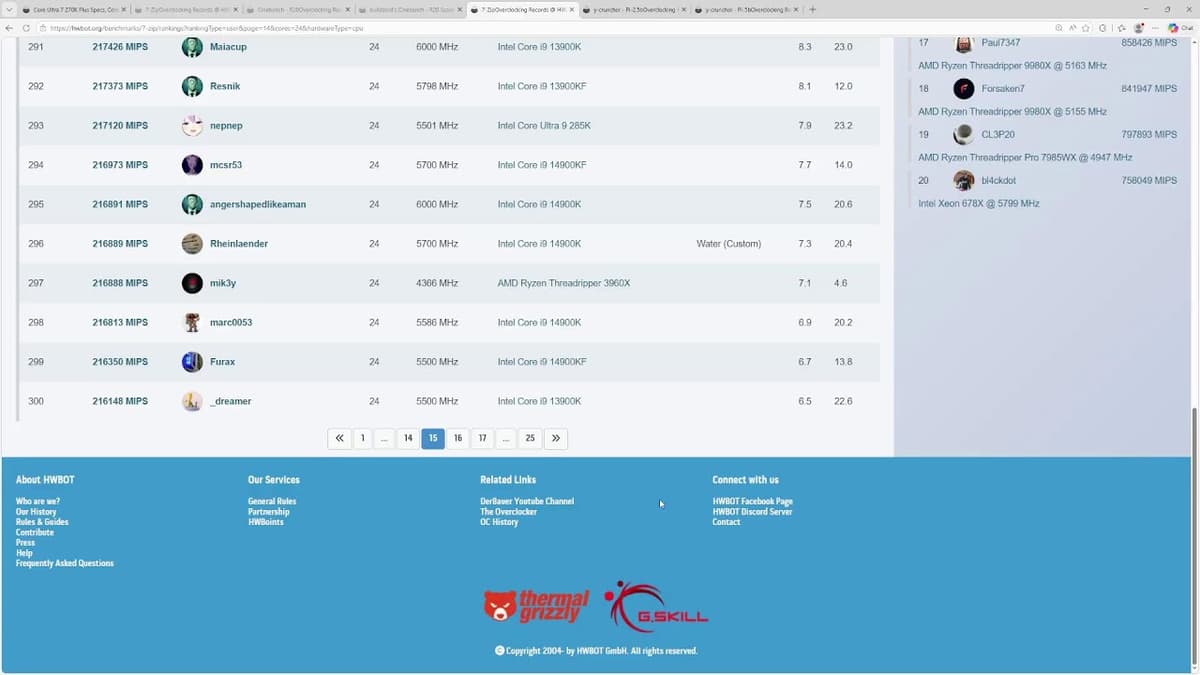Click the Thermal Grizzly sponsor logo
This screenshot has width=1200, height=675.
point(536,606)
